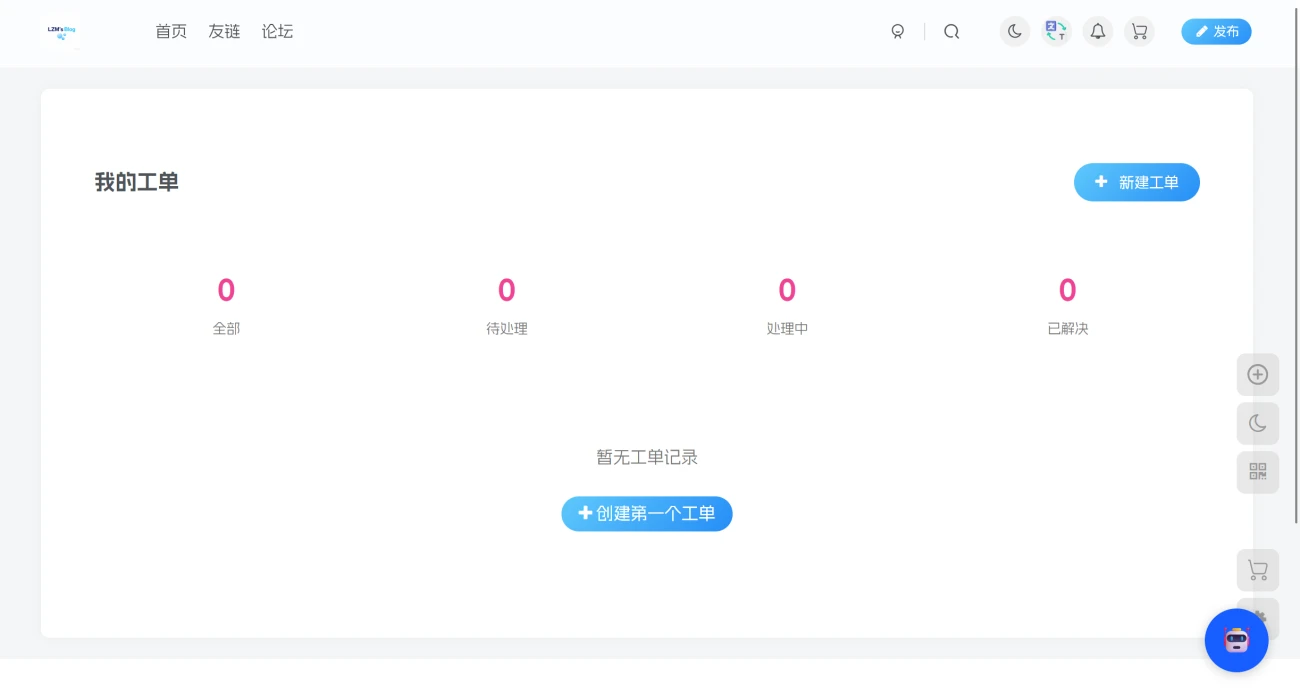Open the QR code panel on the right sidebar
Viewport: 1300px width, 693px height.
(1257, 472)
